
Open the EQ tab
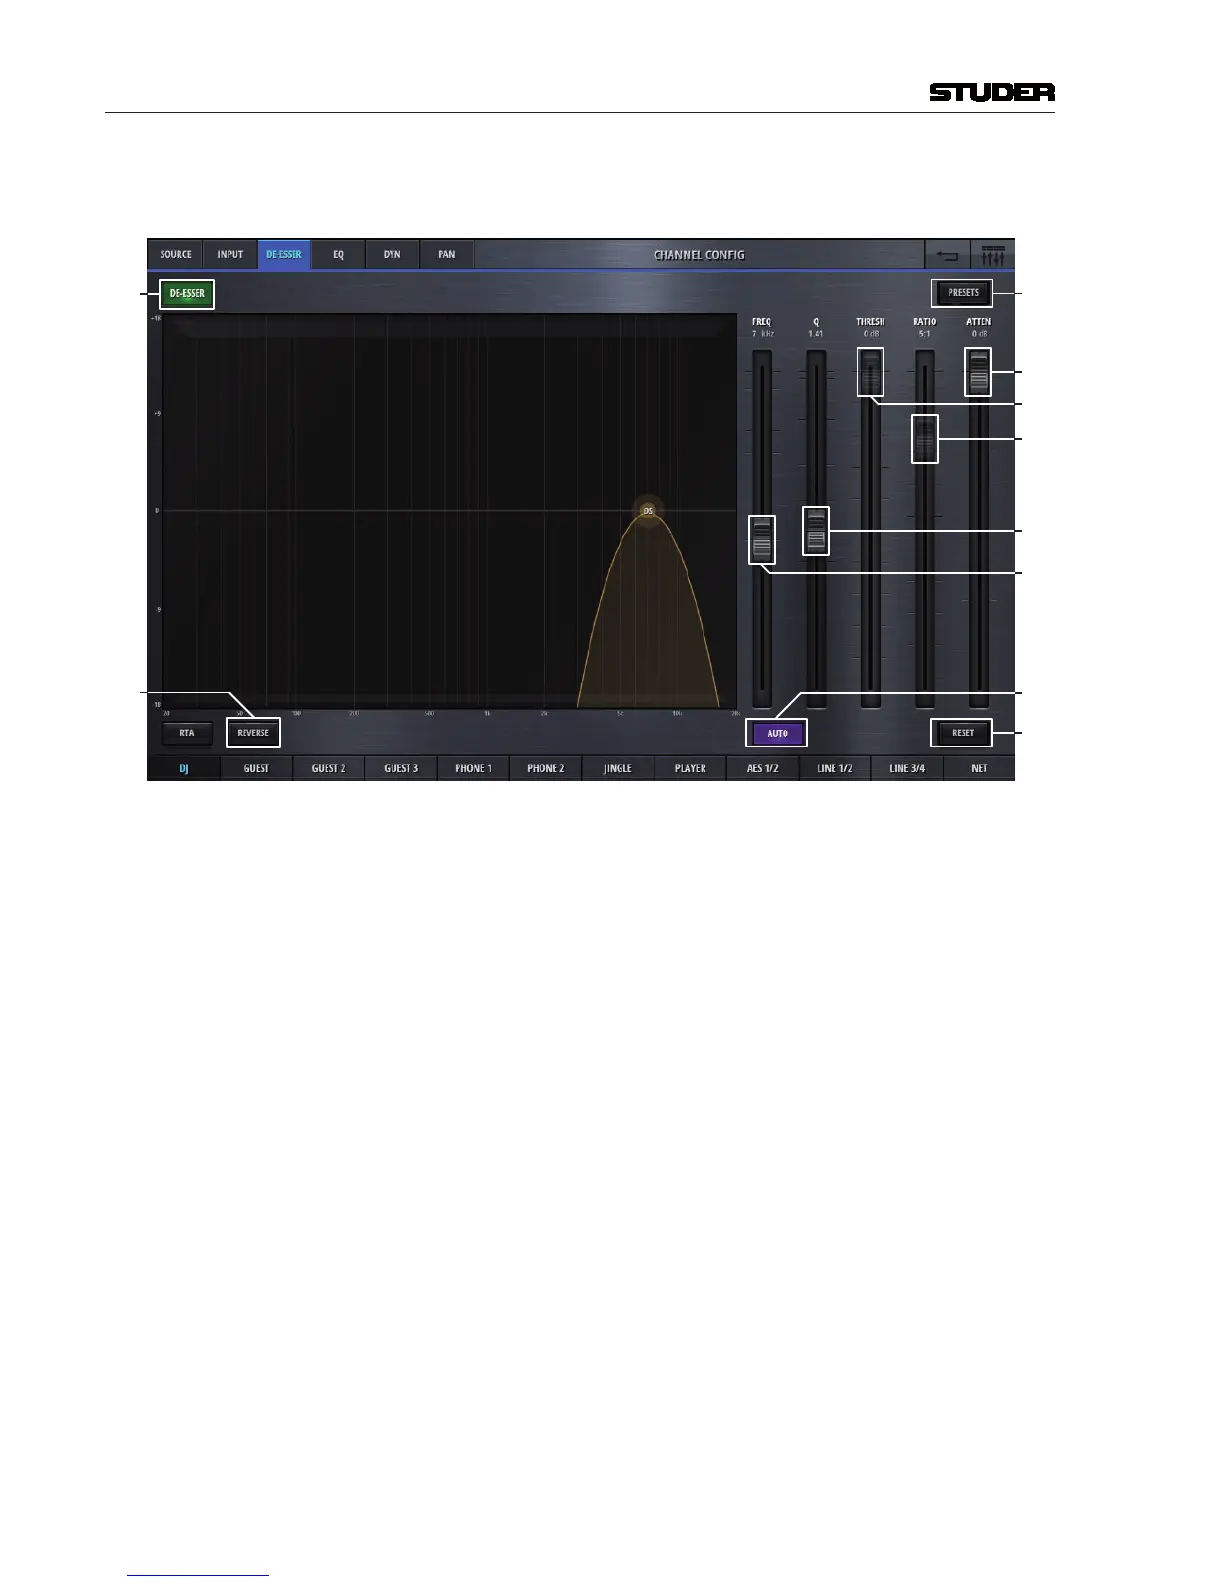coord(338,255)
